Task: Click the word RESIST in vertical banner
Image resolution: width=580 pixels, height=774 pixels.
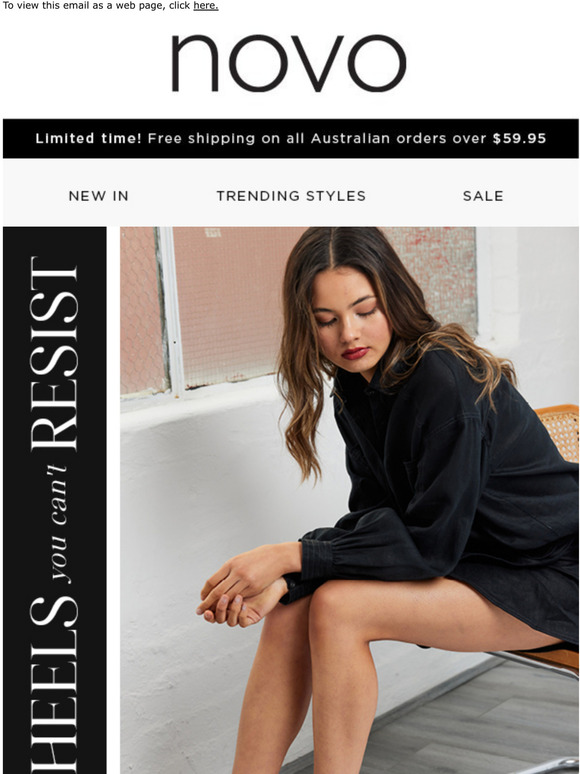Action: pyautogui.click(x=54, y=353)
